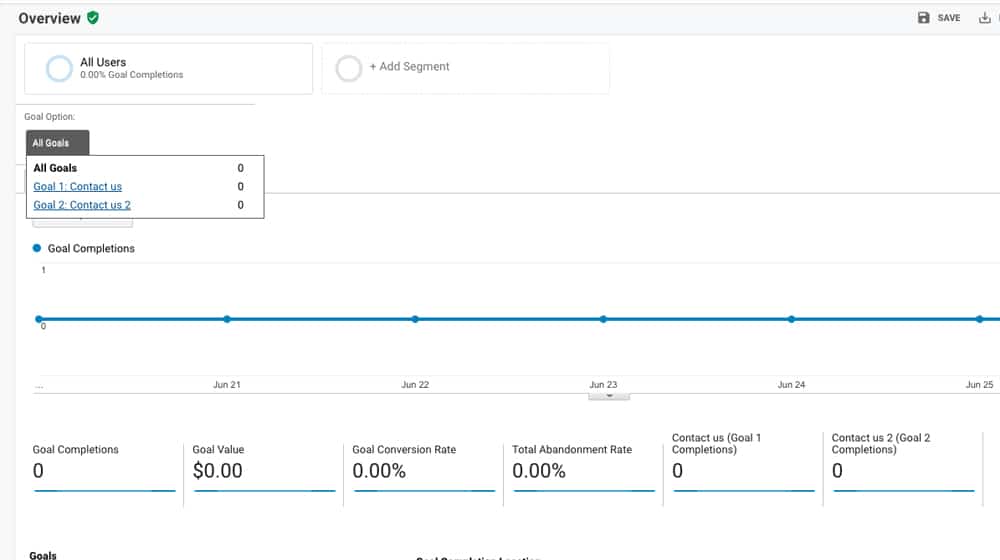Click the Goal Completions legend dot
The width and height of the screenshot is (1000, 560).
pos(37,248)
